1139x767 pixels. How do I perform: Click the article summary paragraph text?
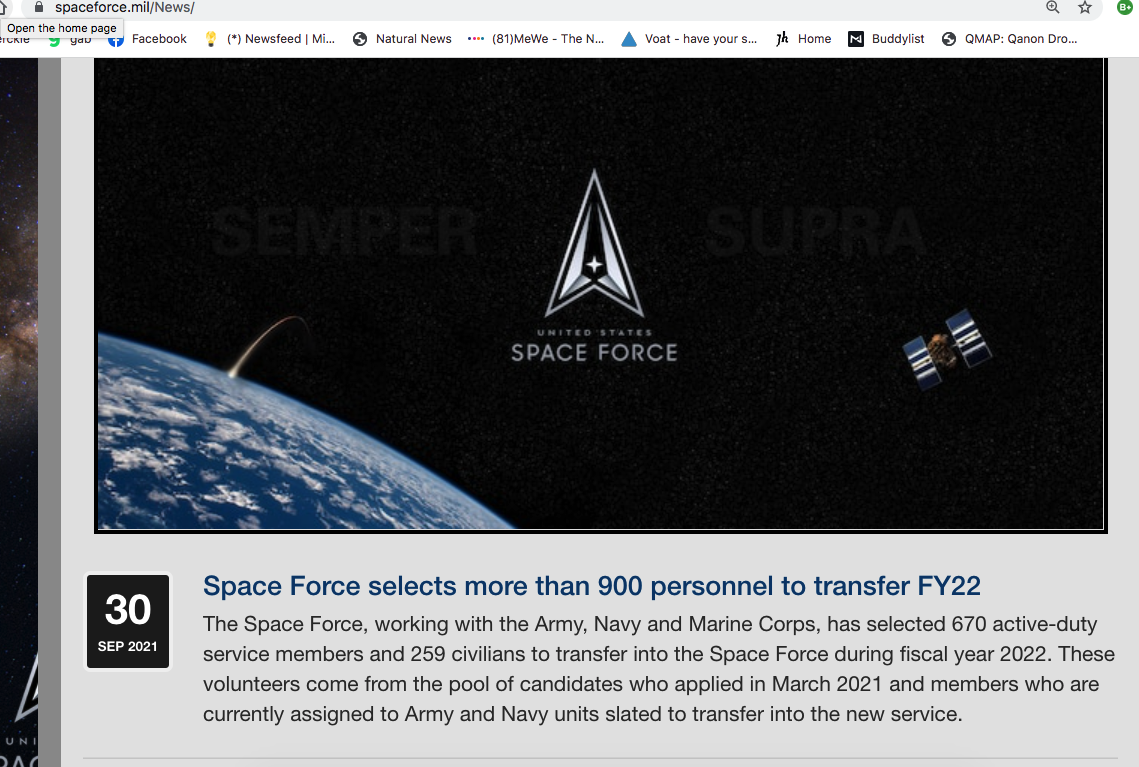point(658,669)
